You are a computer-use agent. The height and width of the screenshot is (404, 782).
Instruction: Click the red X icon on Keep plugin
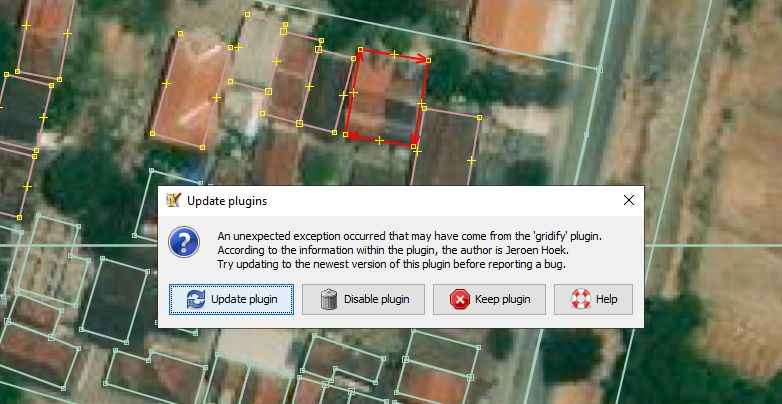[459, 299]
